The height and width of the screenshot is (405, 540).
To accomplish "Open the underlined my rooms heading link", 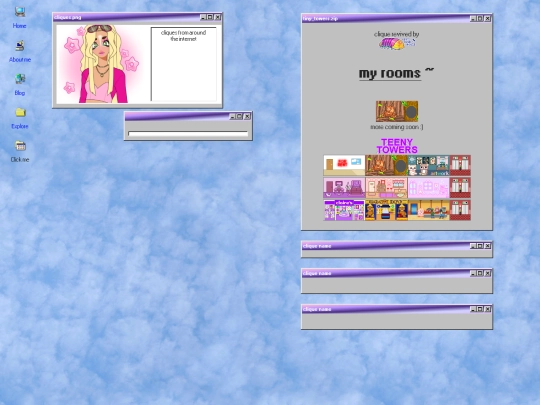I will click(390, 73).
